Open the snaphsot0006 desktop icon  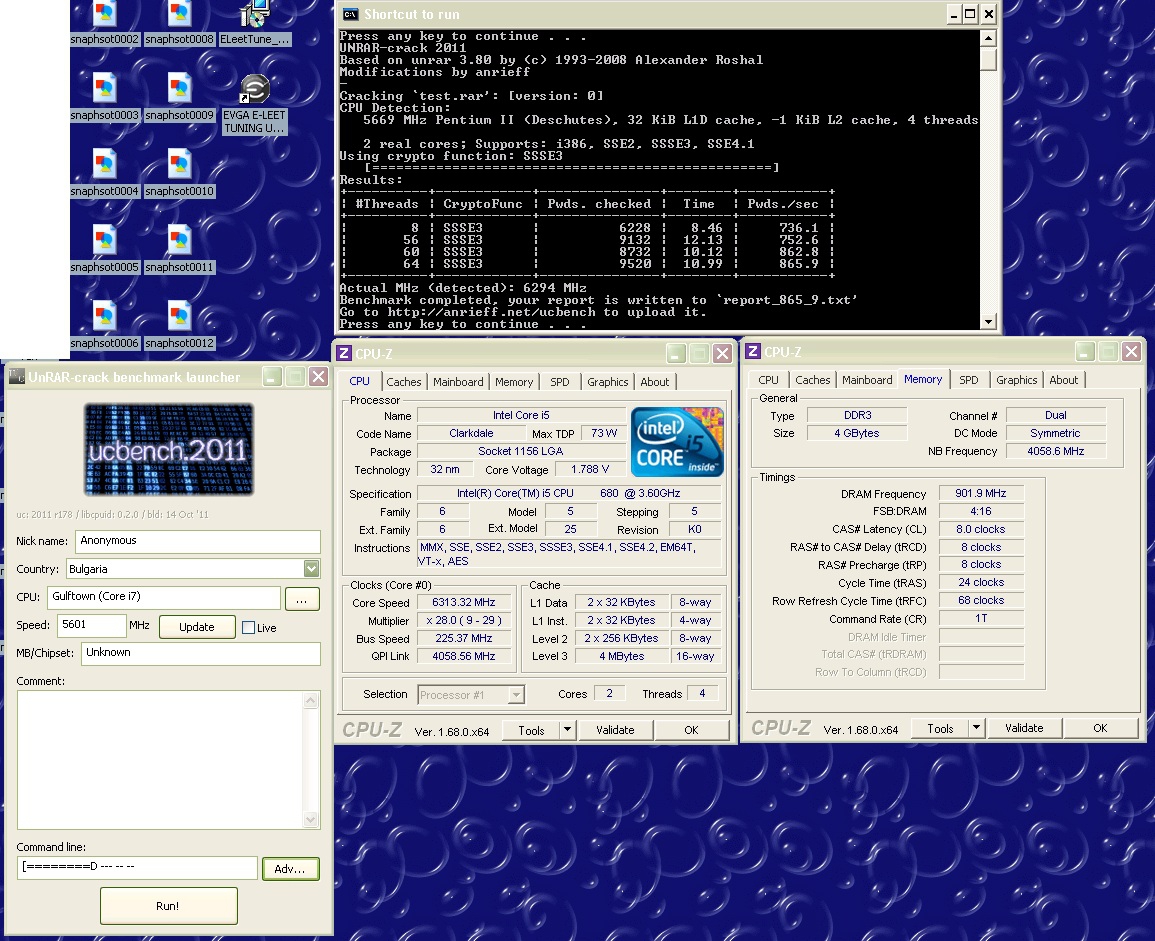pos(105,325)
